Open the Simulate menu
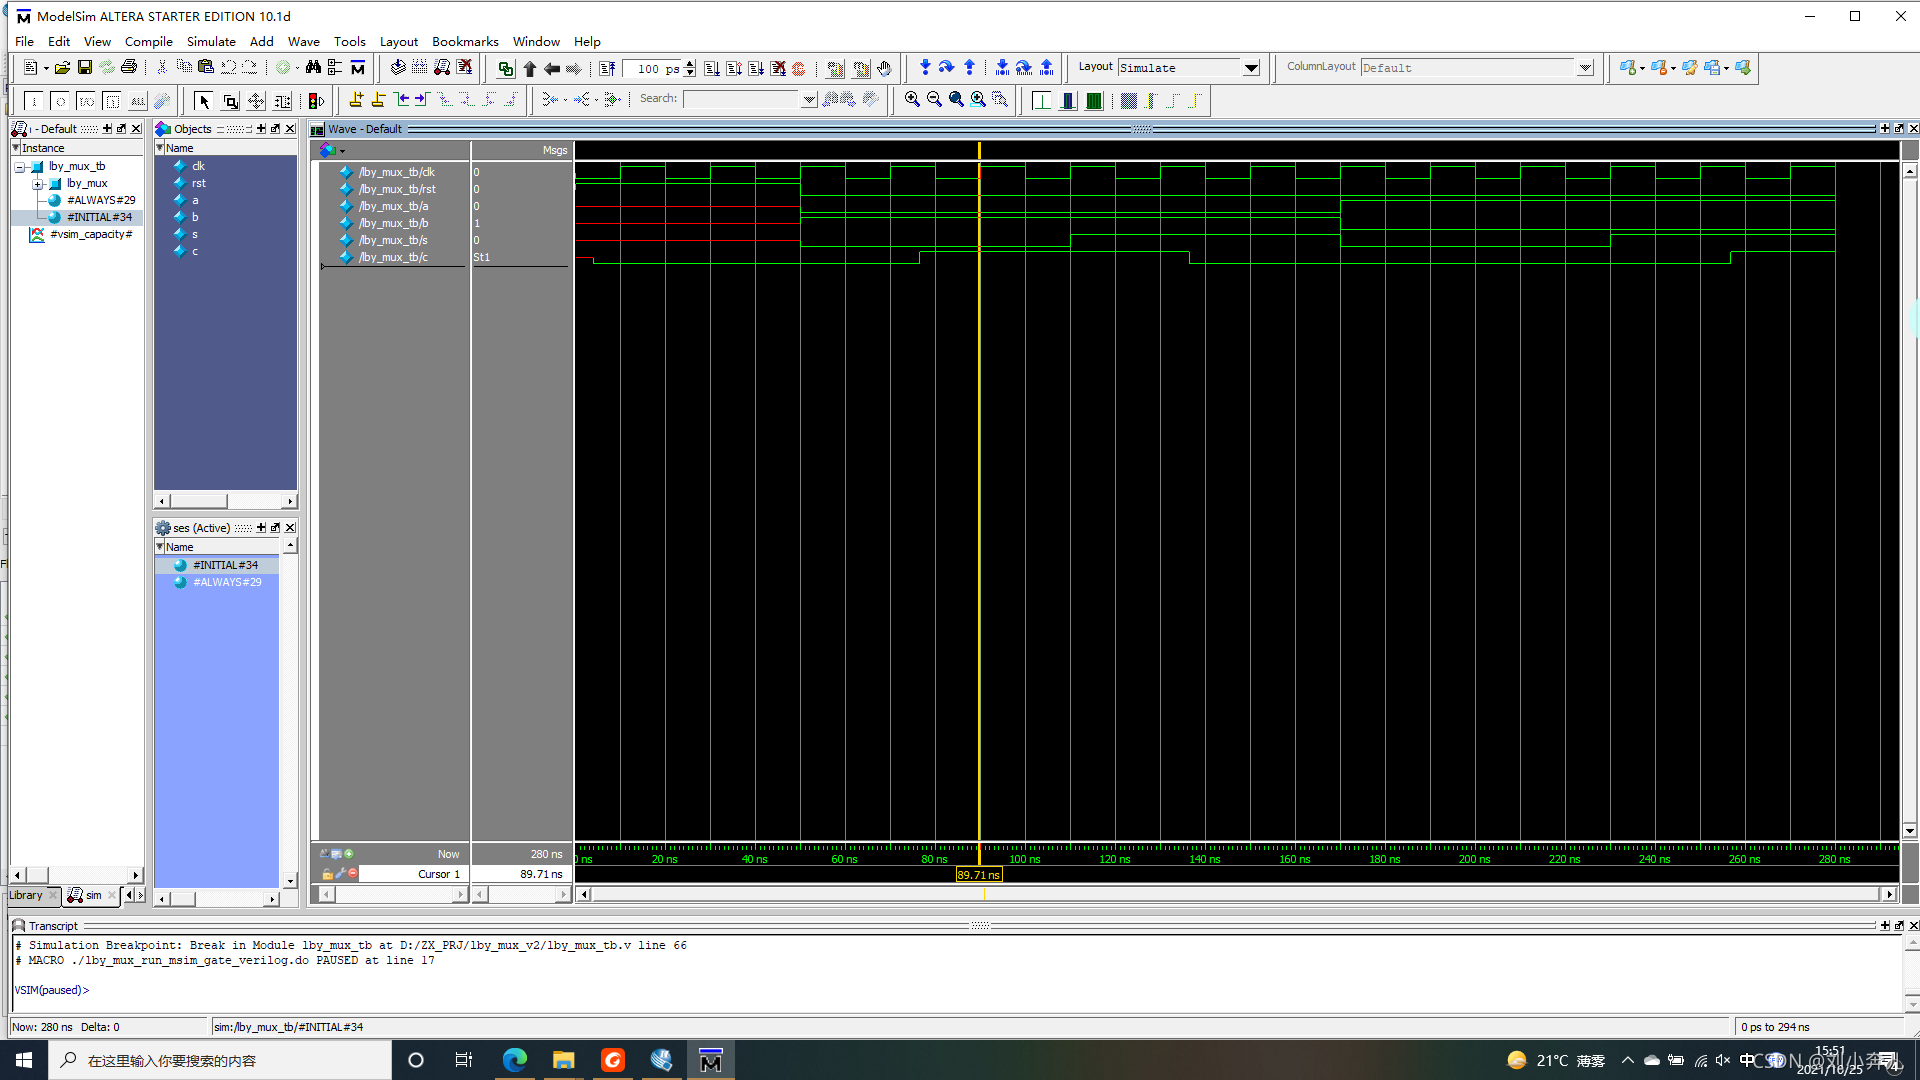 coord(210,41)
